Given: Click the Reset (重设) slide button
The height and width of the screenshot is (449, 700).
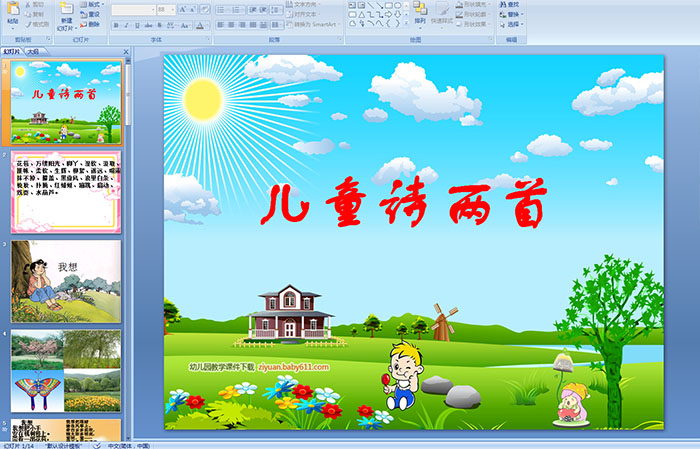Looking at the screenshot, I should [x=90, y=14].
